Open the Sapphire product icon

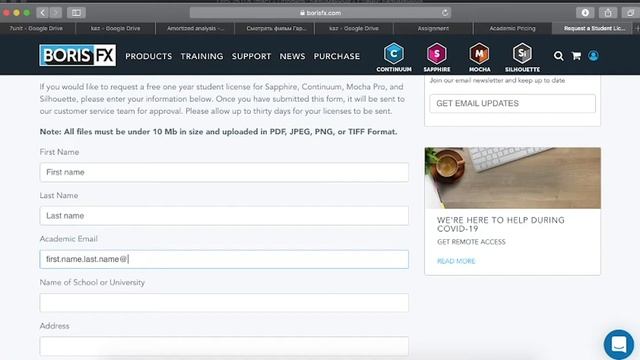pos(437,57)
